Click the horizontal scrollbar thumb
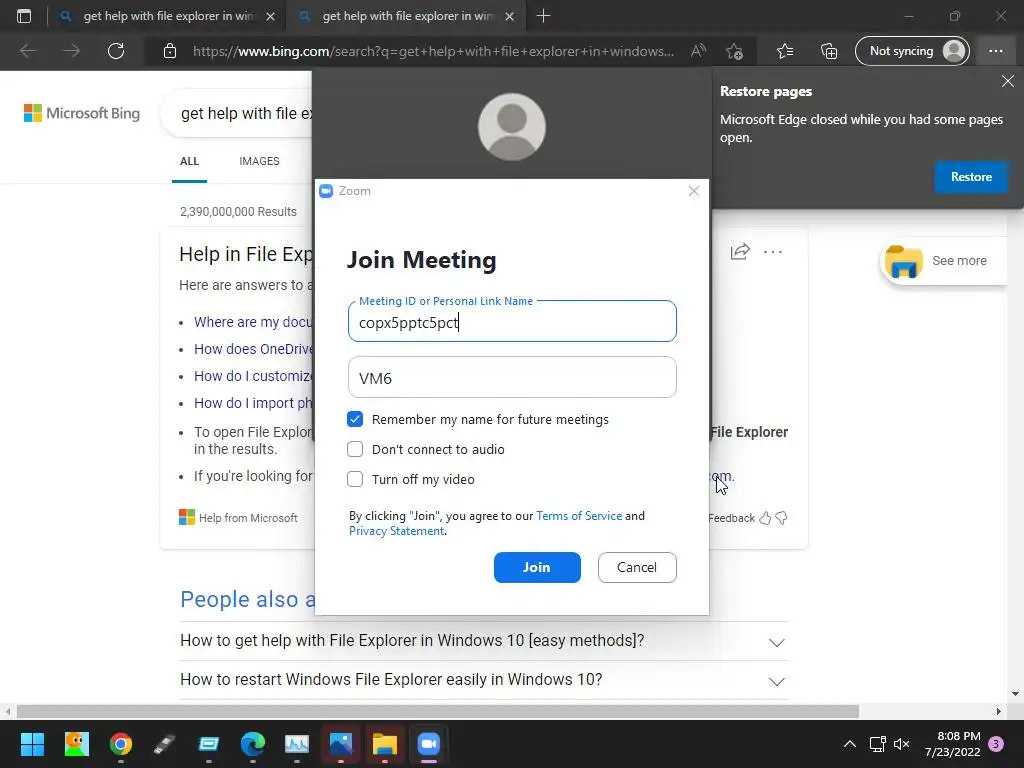The image size is (1024, 768). click(x=438, y=711)
